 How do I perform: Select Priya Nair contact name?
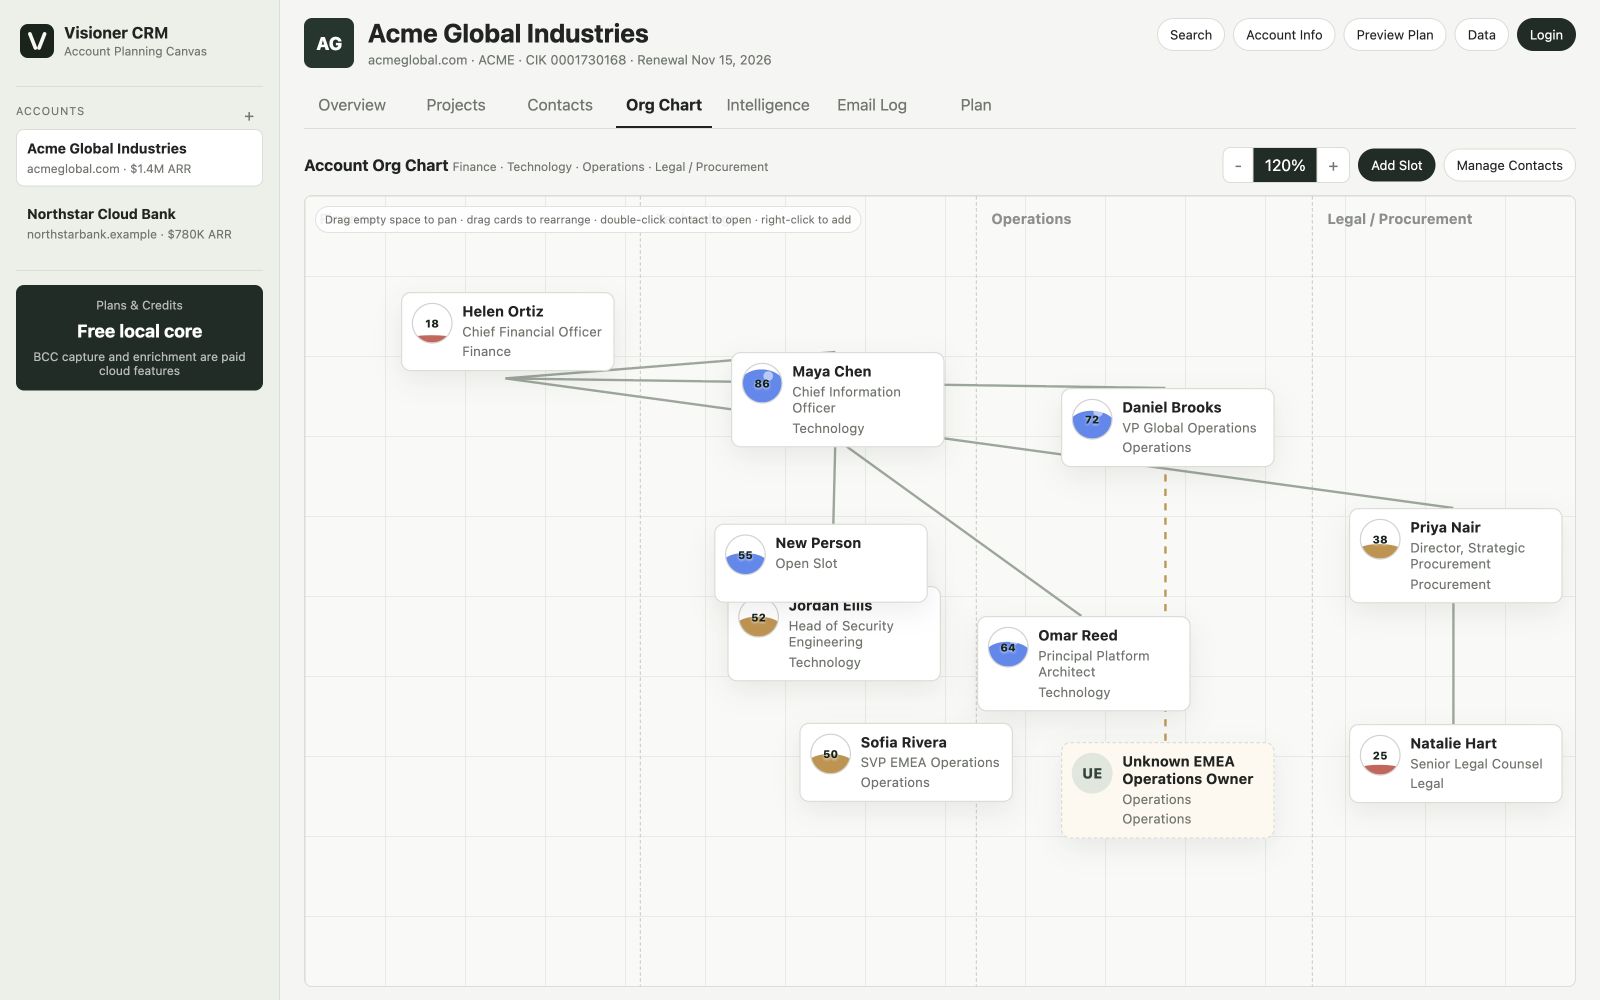1445,528
